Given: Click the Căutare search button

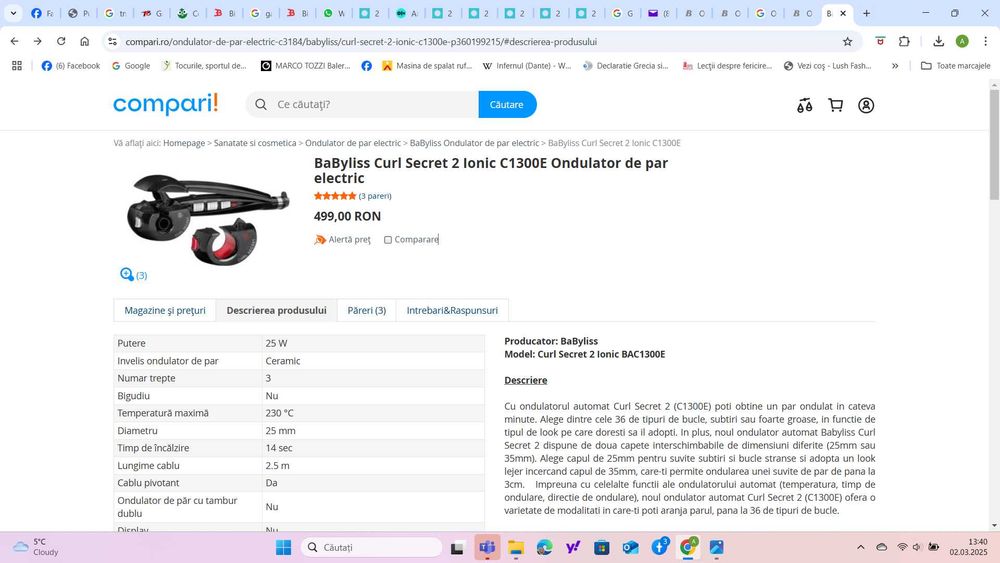Looking at the screenshot, I should [x=507, y=105].
